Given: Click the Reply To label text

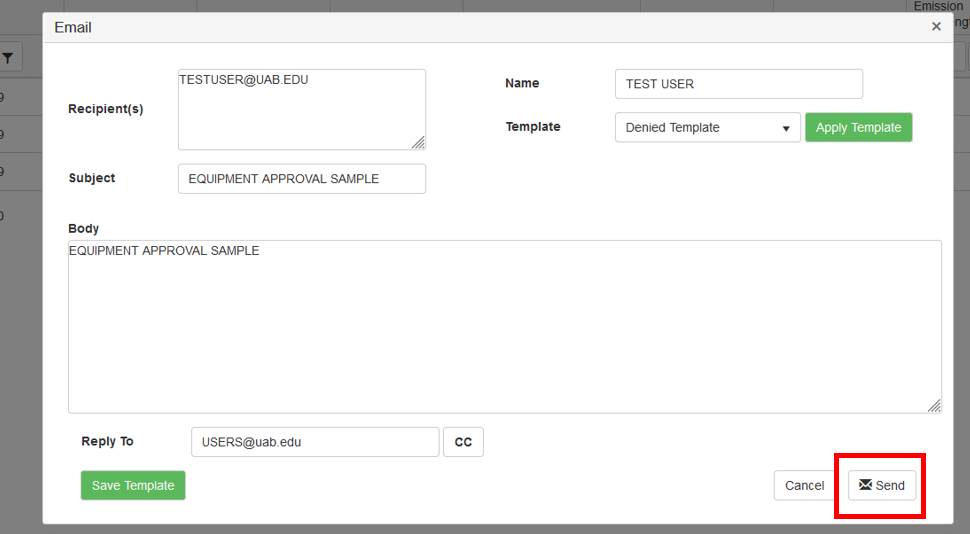Looking at the screenshot, I should [107, 441].
